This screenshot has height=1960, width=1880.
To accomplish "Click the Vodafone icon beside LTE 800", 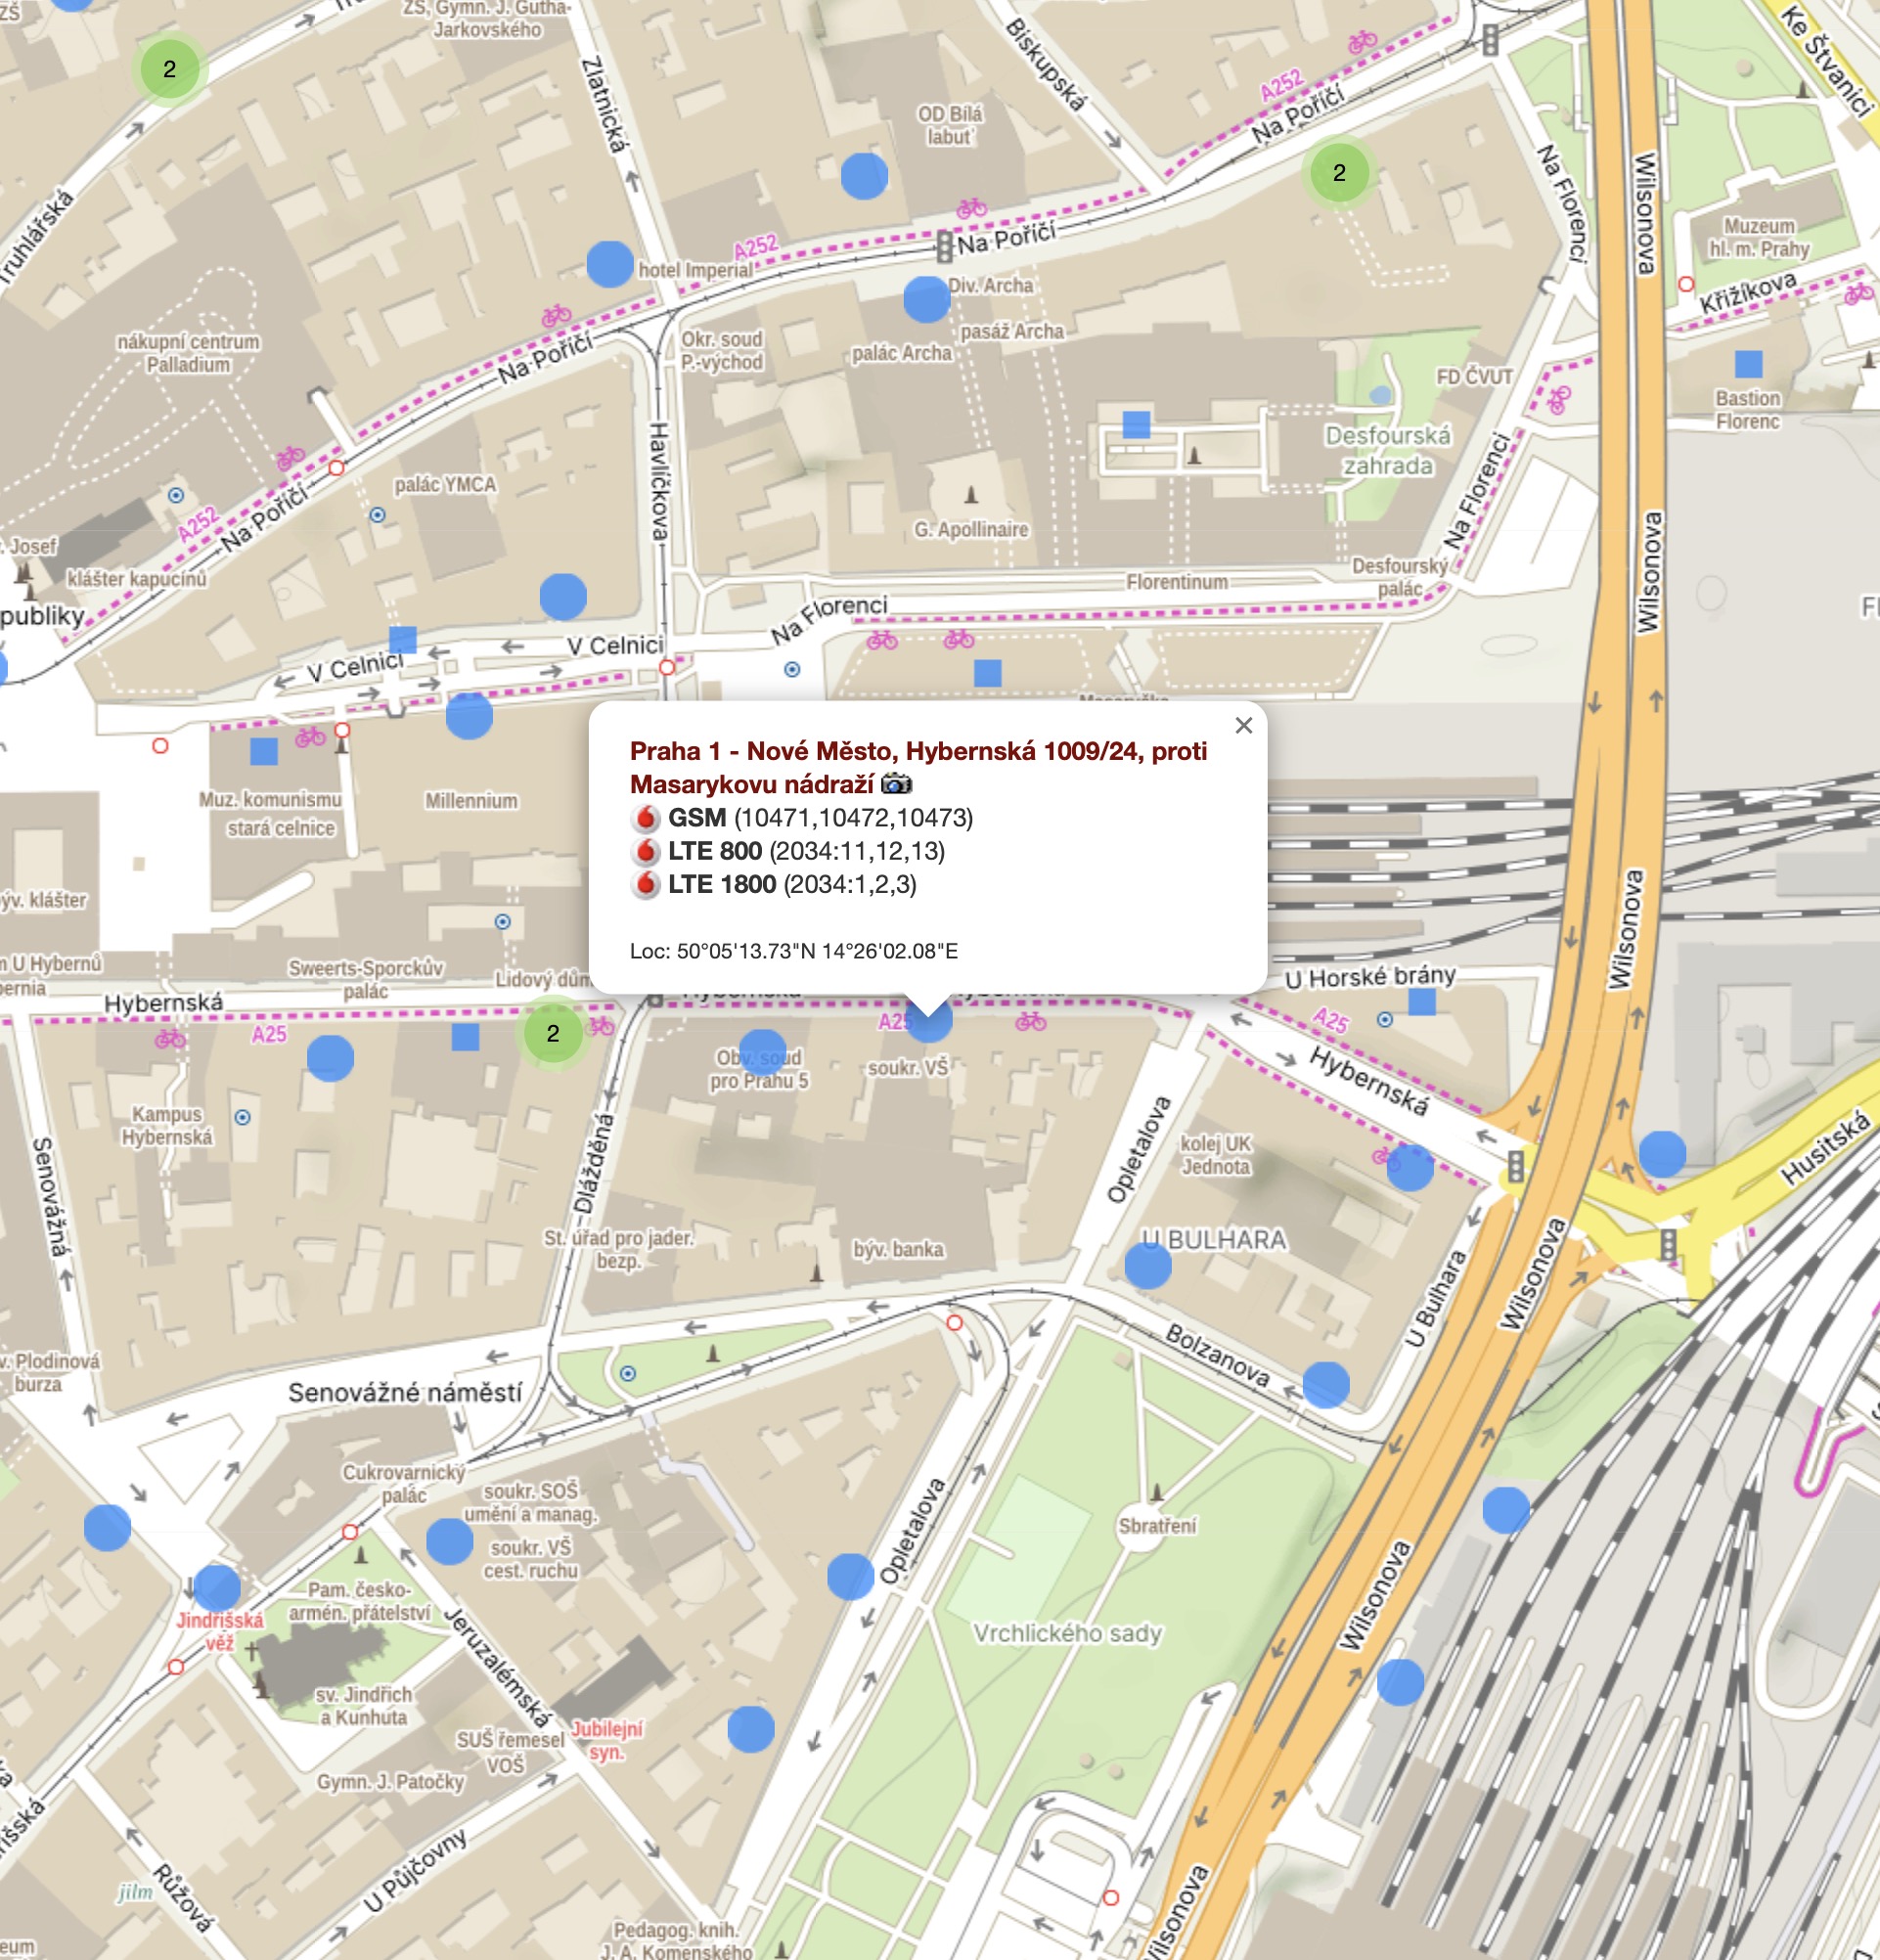I will tap(646, 851).
